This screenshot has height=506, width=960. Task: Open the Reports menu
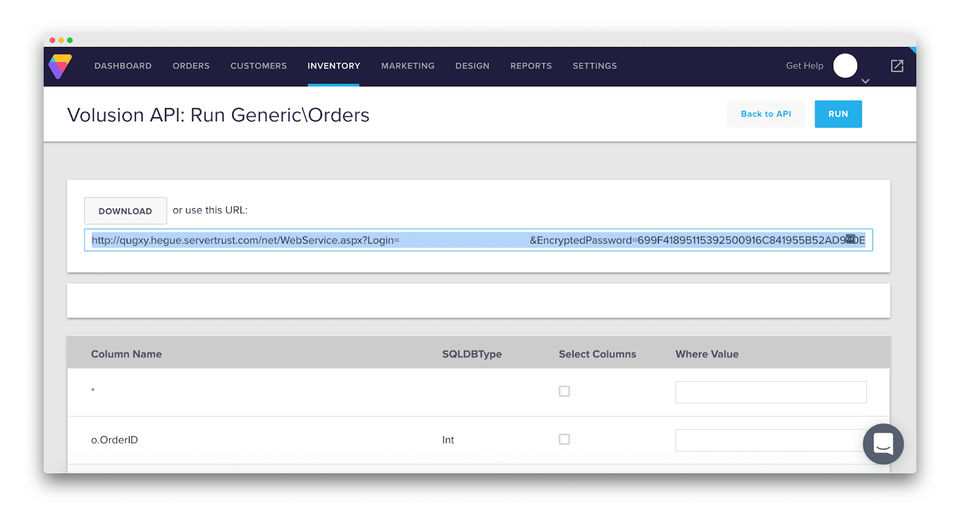531,66
